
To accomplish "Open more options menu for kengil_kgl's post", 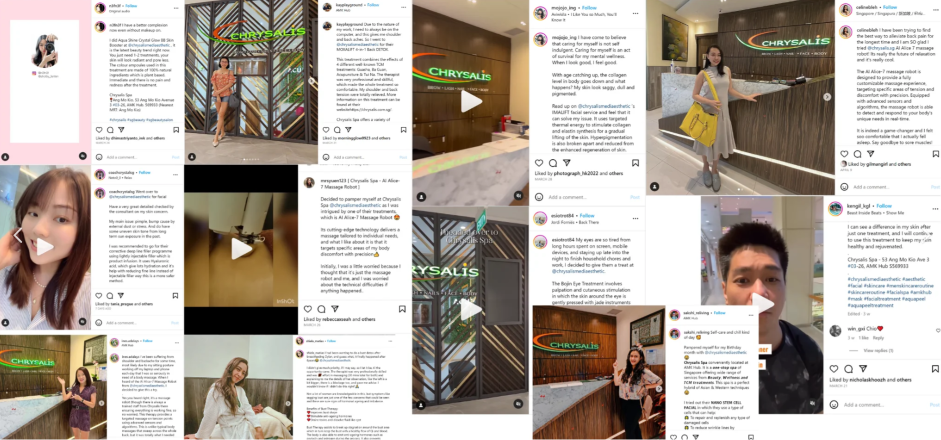I will click(935, 208).
